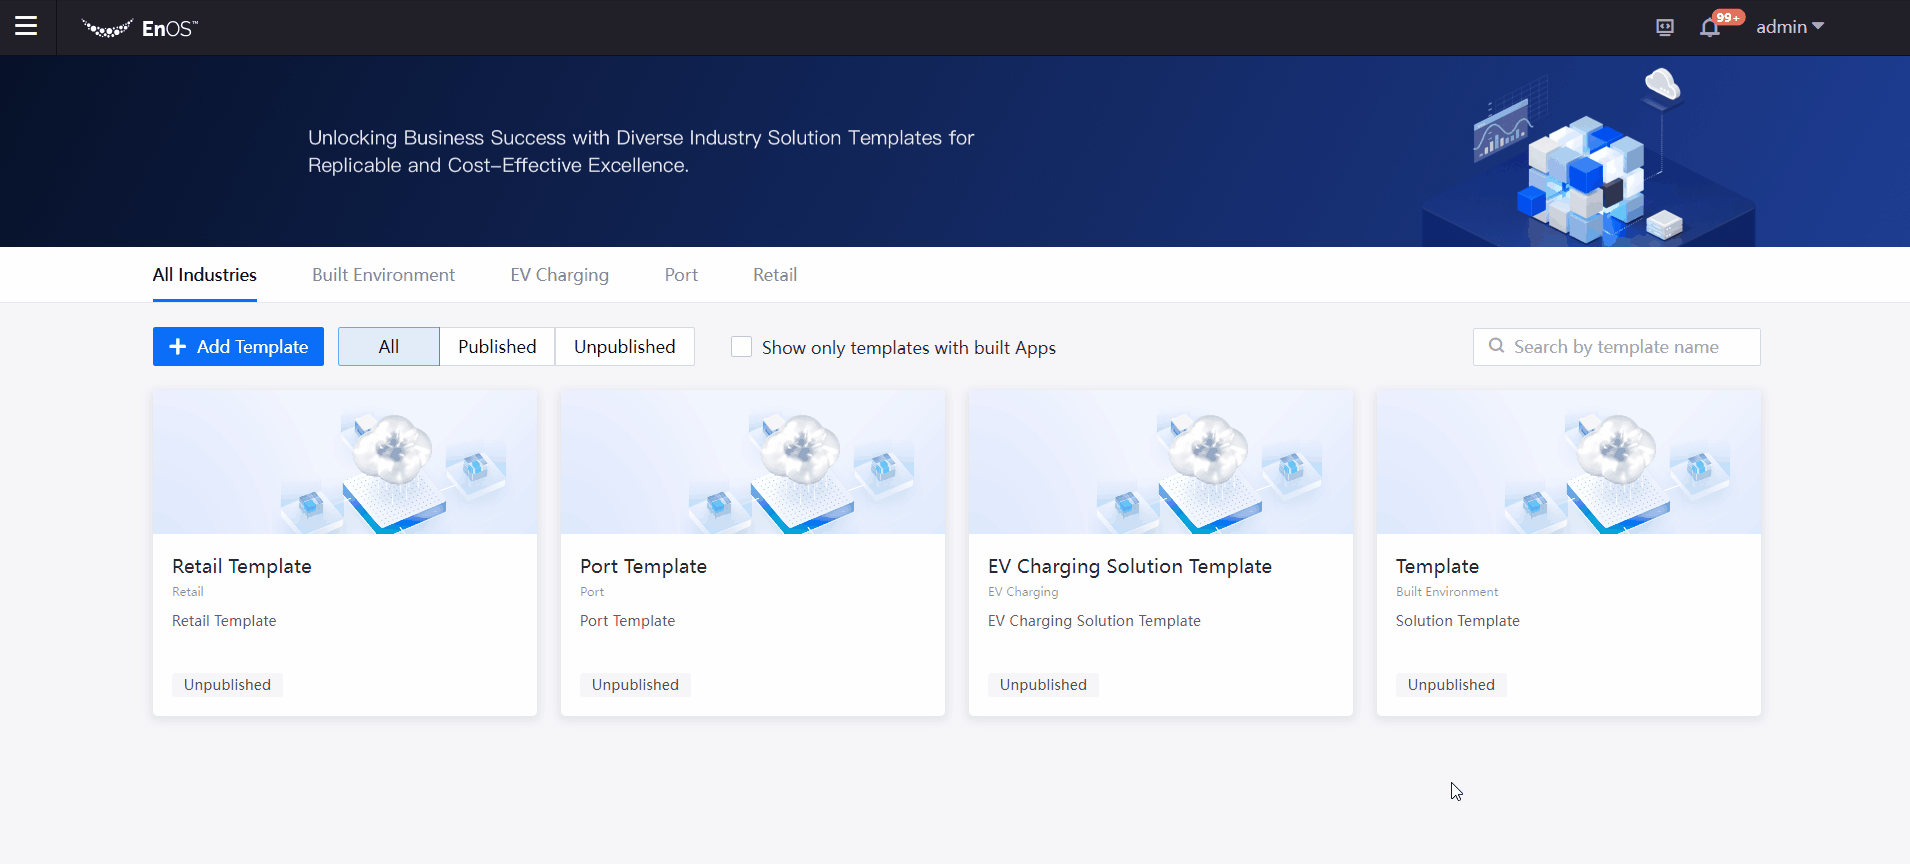Open the screen monitor icon in header
Screen dimensions: 1910x864
click(x=1665, y=27)
